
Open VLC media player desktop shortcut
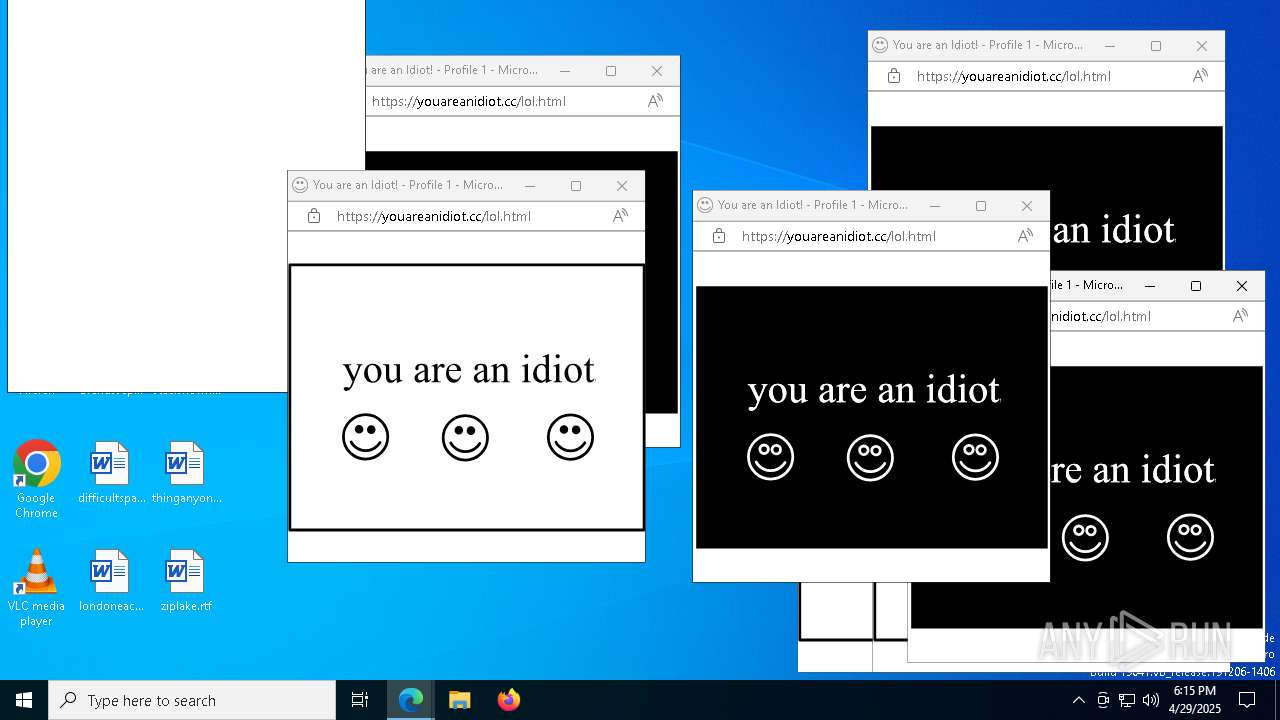36,588
